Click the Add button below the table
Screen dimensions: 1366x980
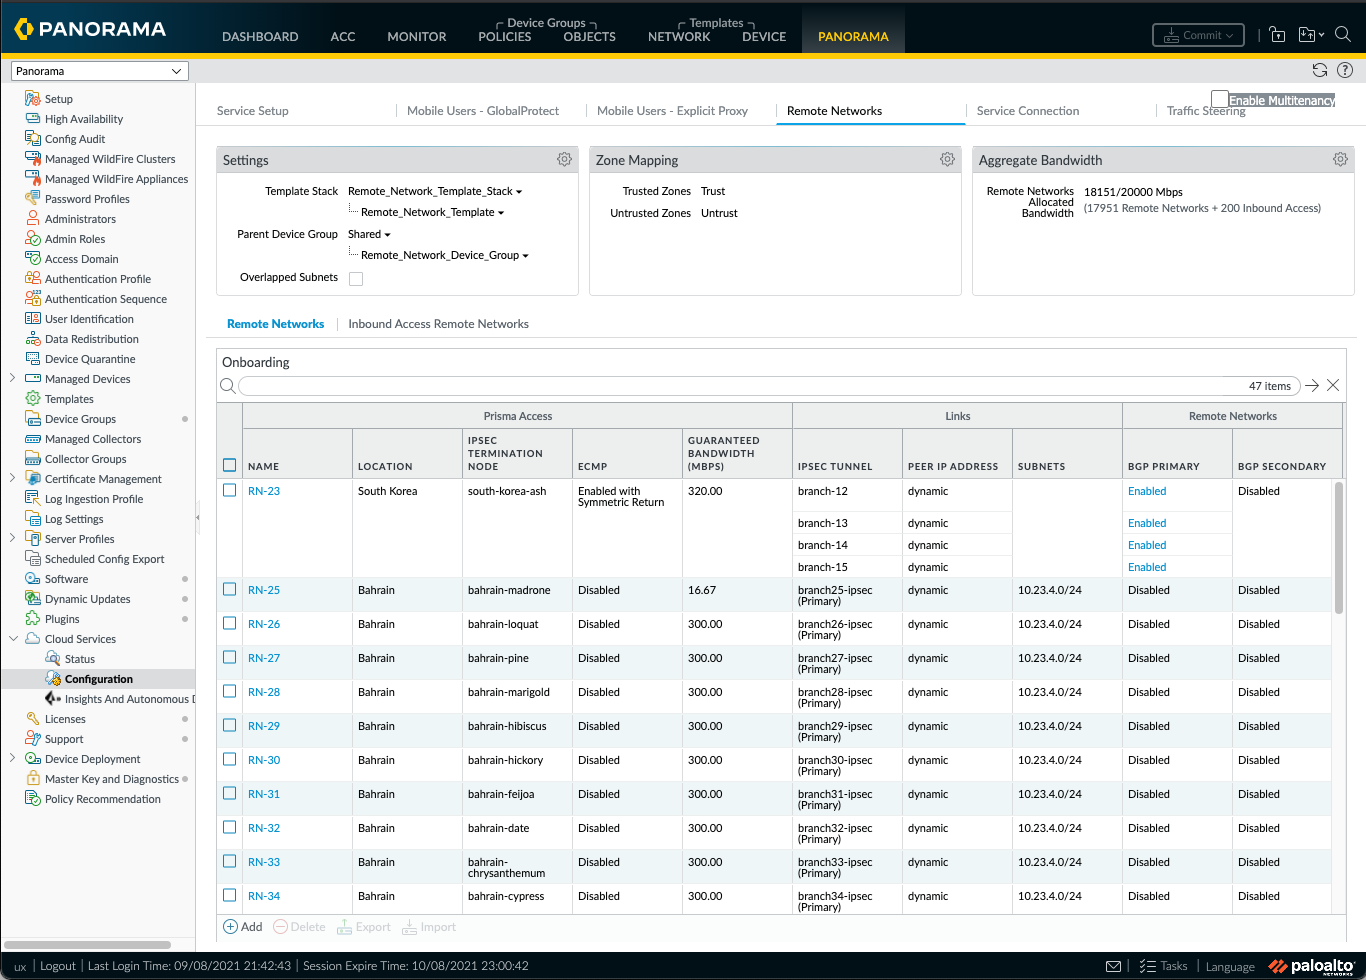pos(243,927)
